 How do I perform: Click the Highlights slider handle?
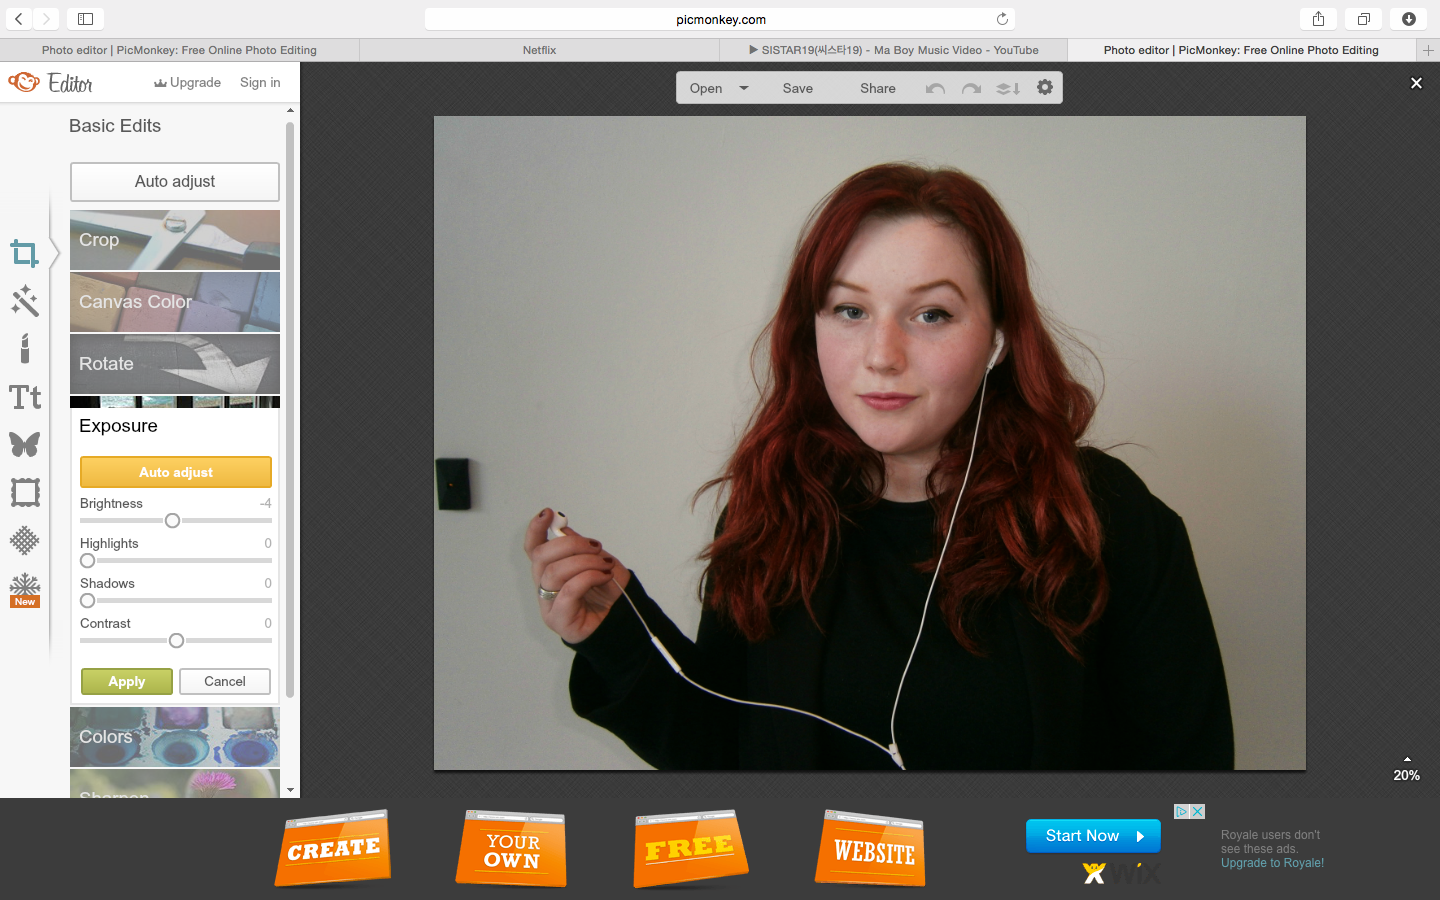[88, 561]
